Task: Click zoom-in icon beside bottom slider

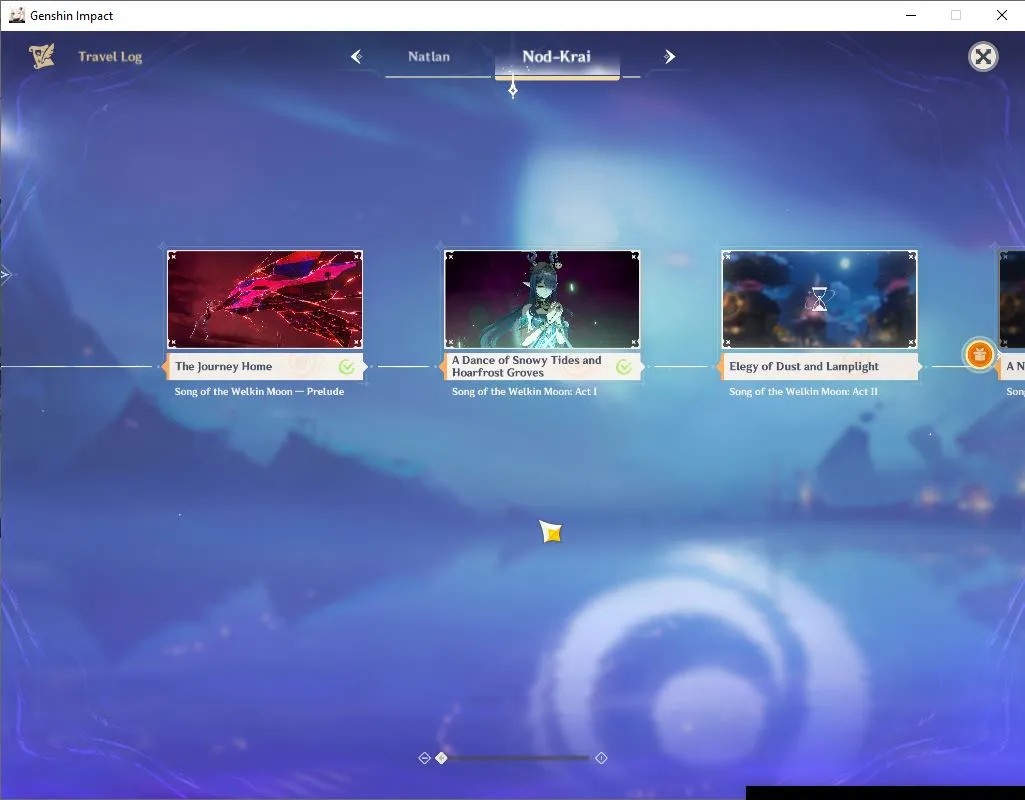Action: point(601,758)
